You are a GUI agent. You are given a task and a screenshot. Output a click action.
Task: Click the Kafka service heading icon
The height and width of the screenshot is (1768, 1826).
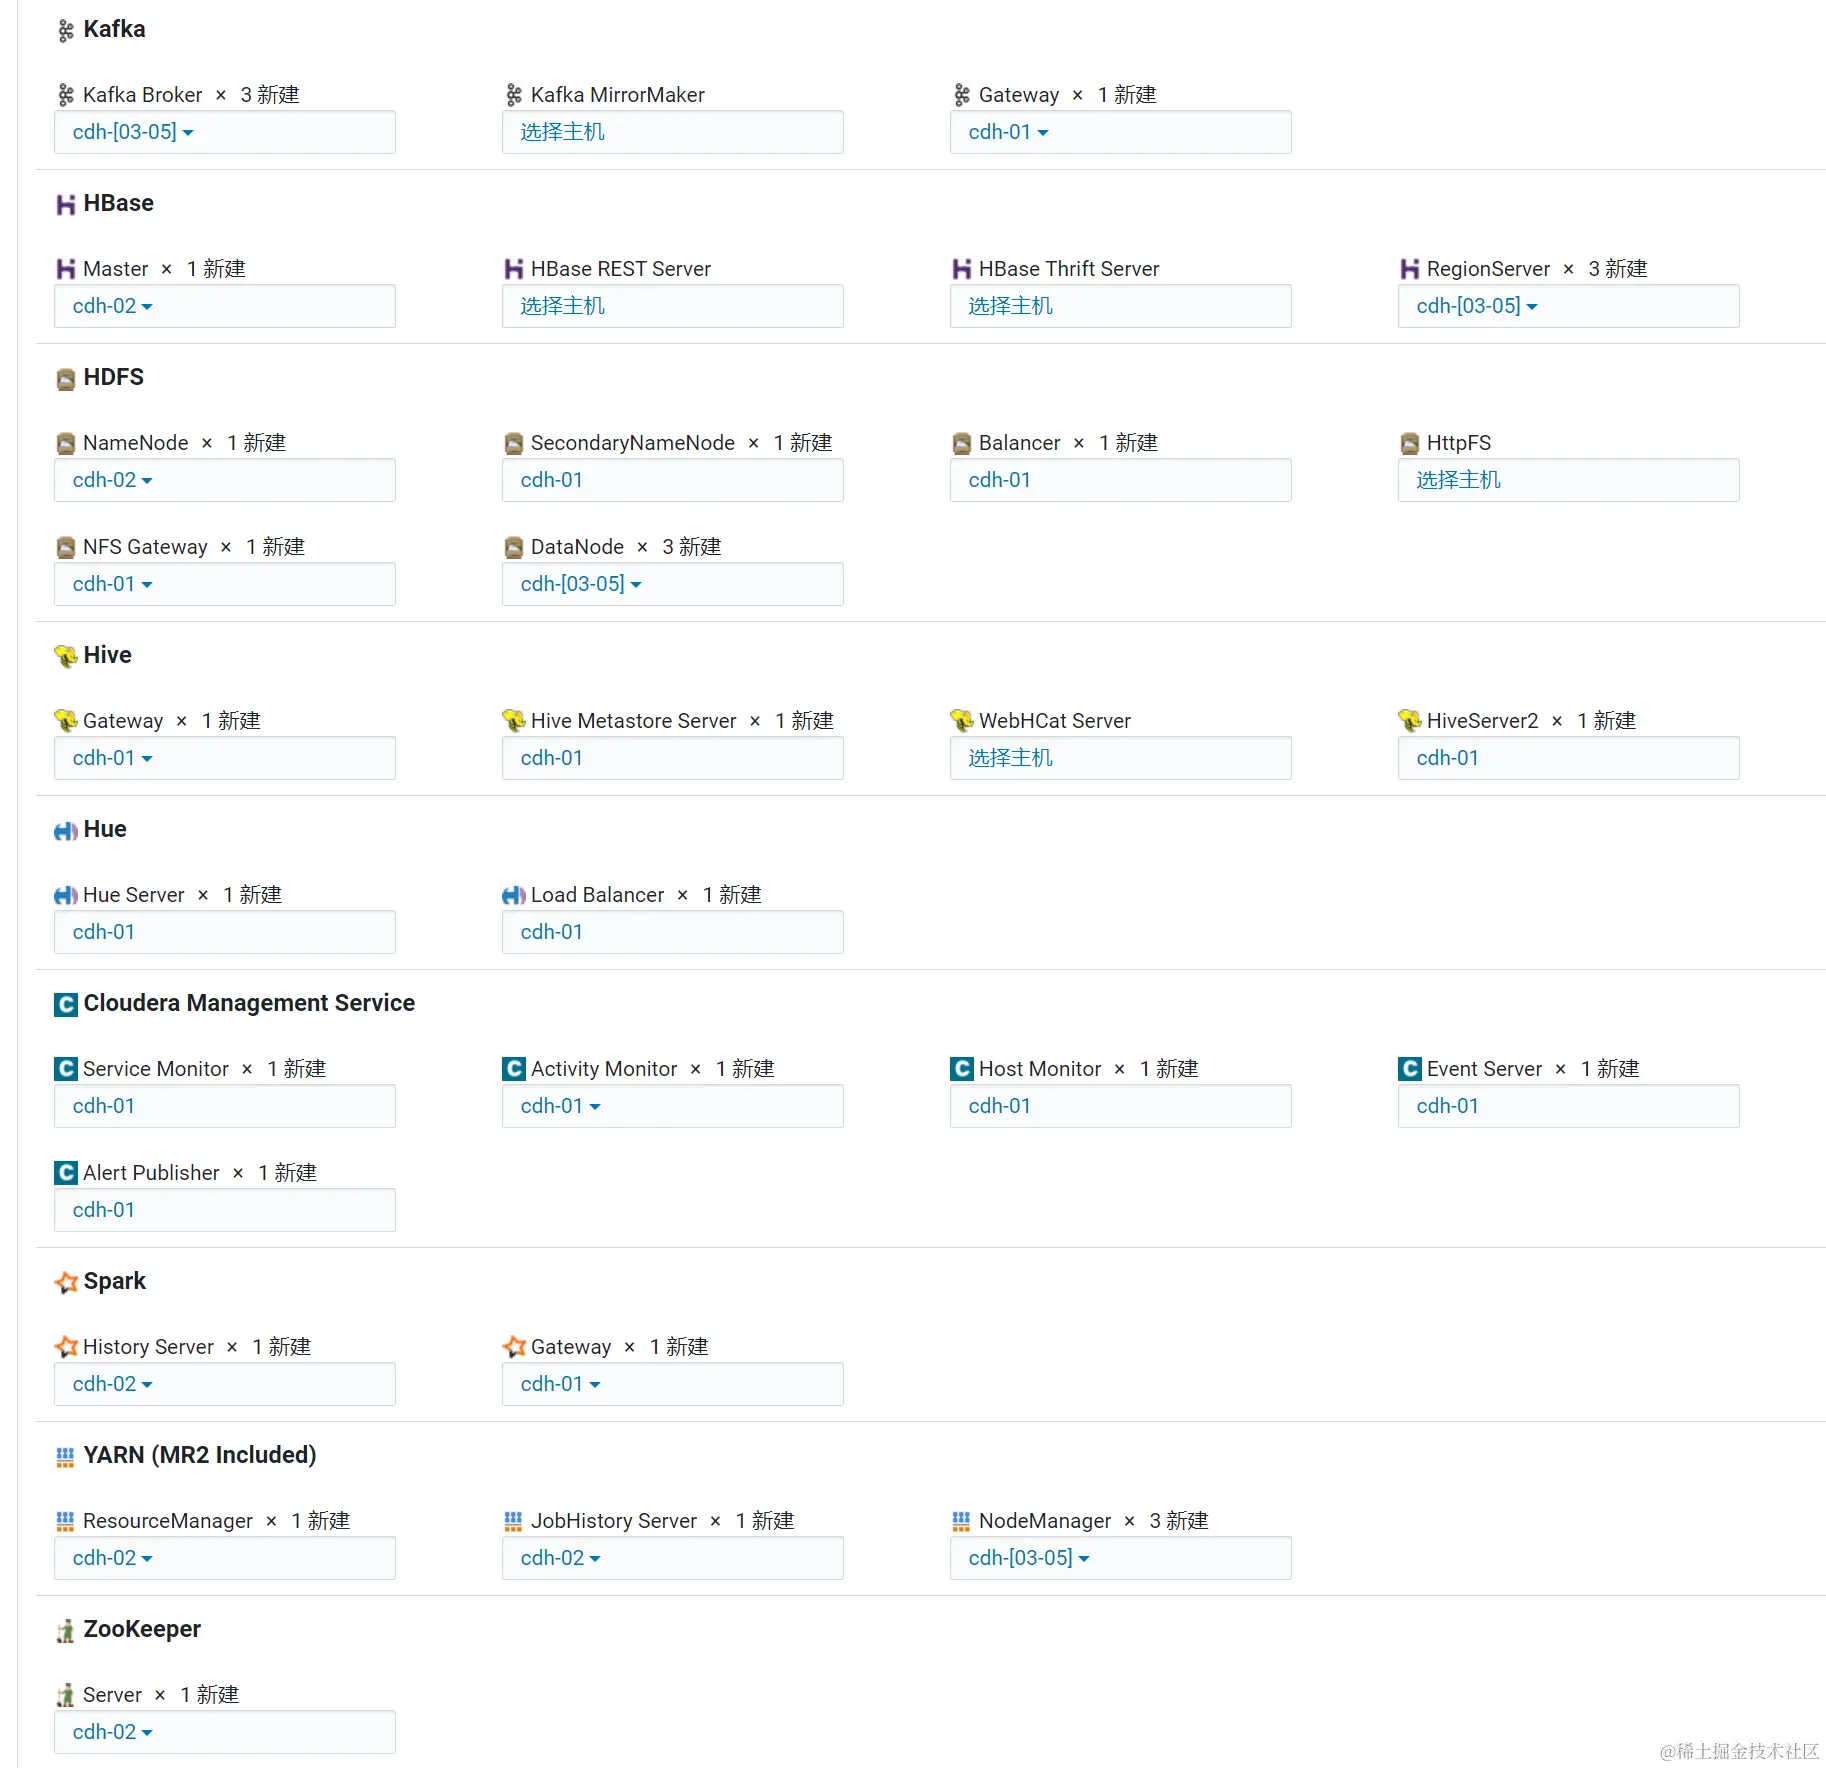pyautogui.click(x=66, y=31)
